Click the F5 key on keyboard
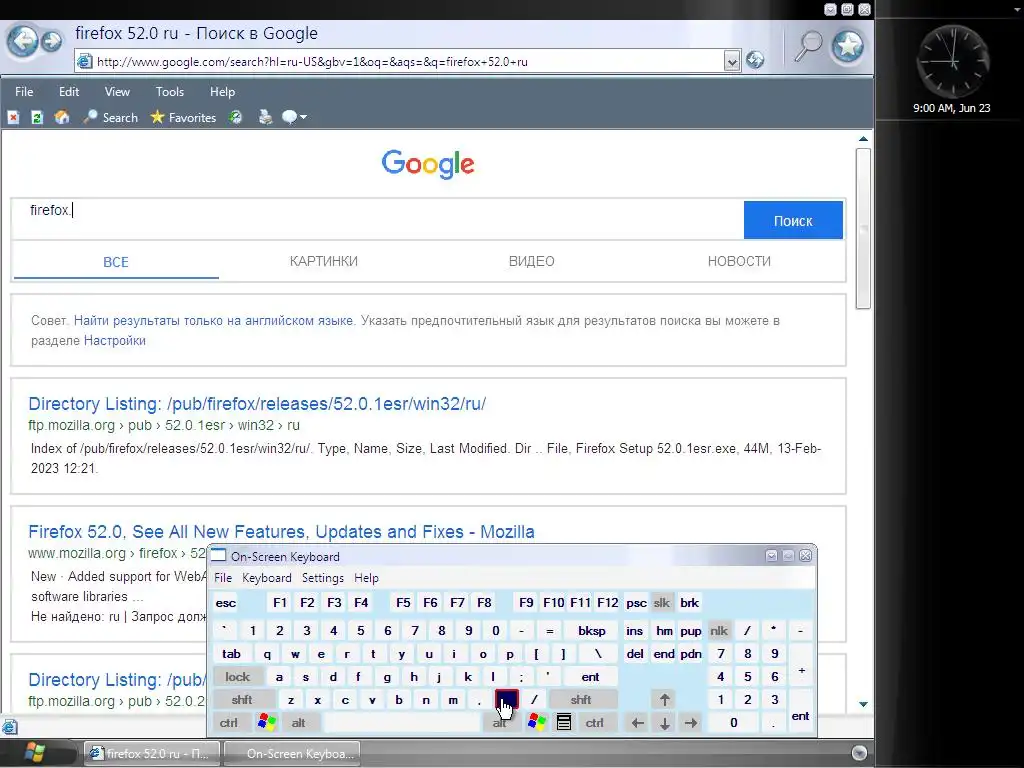The height and width of the screenshot is (768, 1024). (403, 603)
